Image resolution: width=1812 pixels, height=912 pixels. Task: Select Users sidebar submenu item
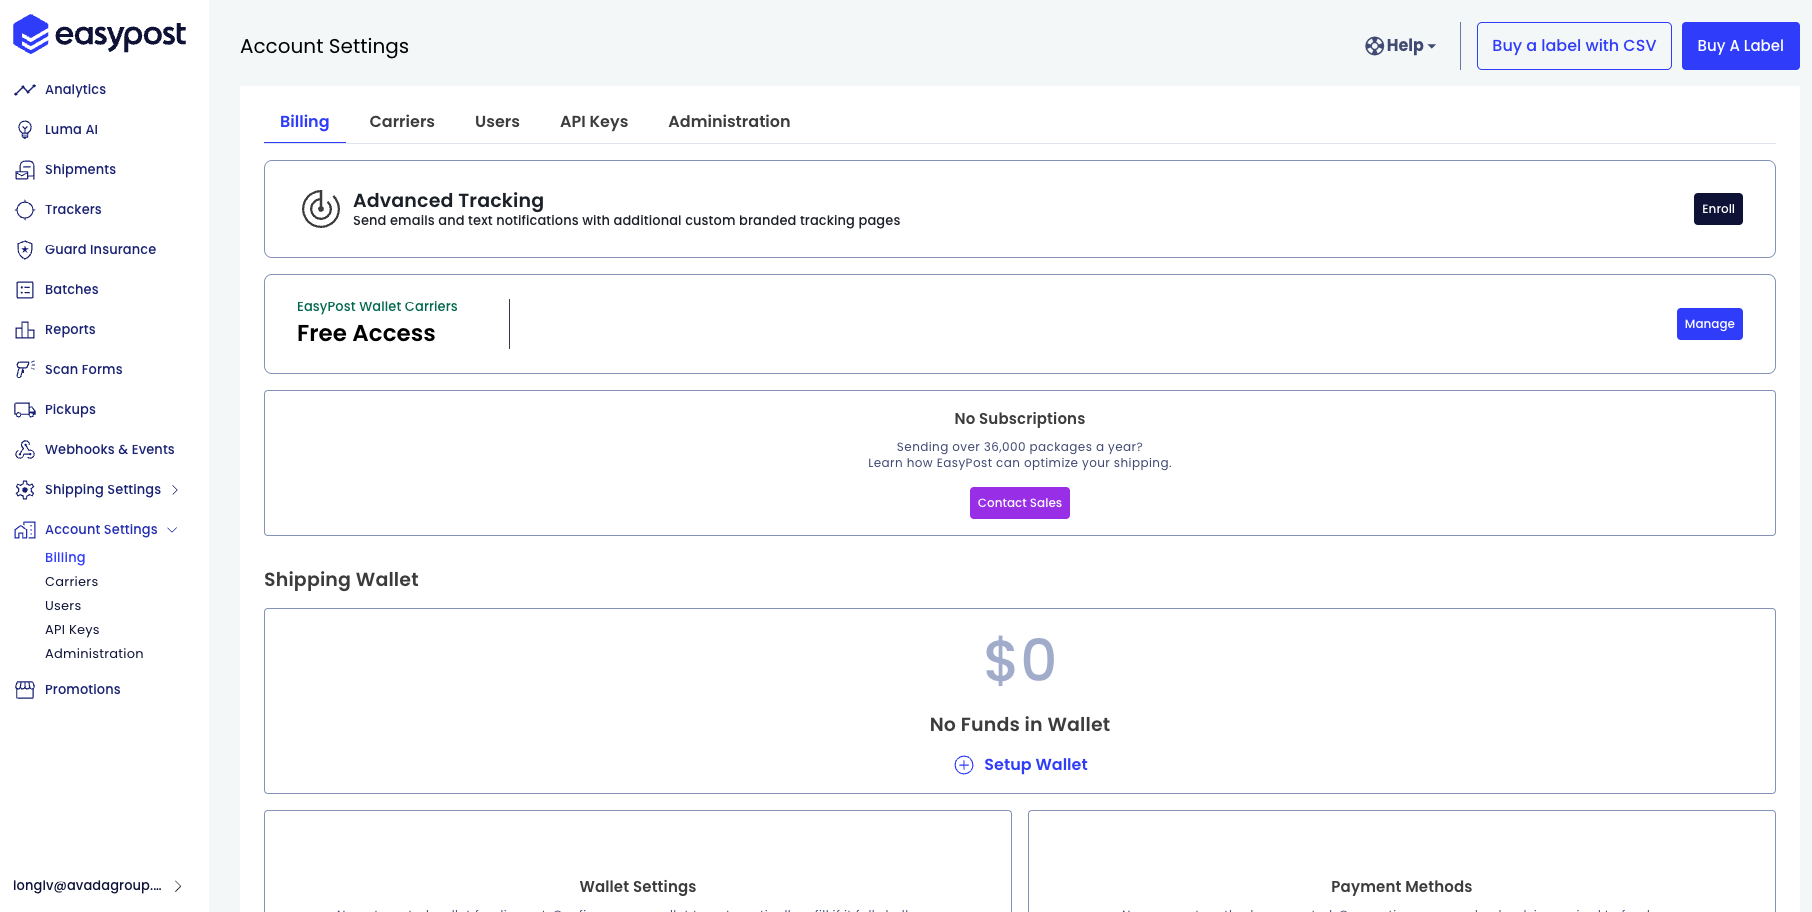point(63,606)
